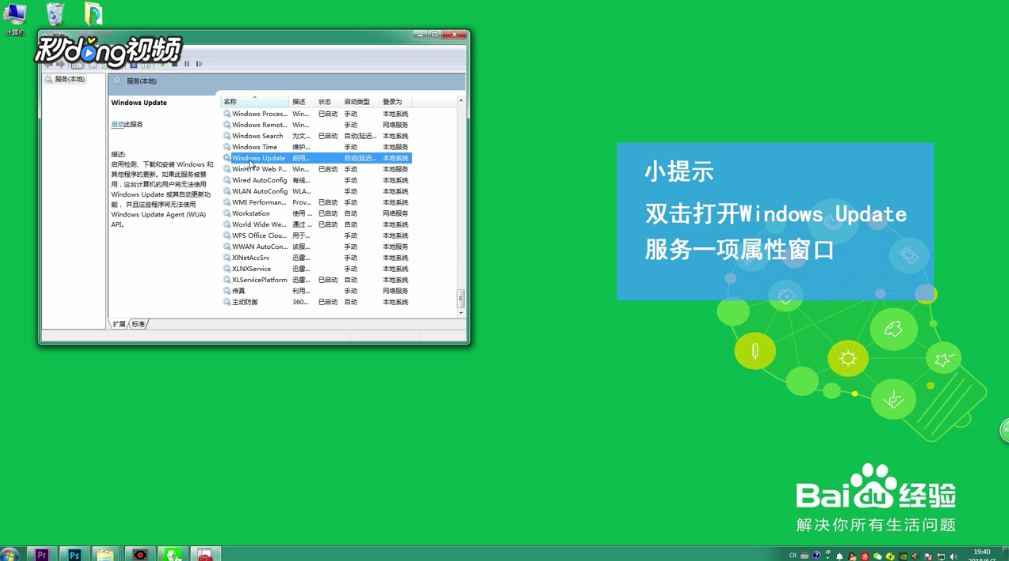
Task: Sort by the 状态 column header
Action: (328, 102)
